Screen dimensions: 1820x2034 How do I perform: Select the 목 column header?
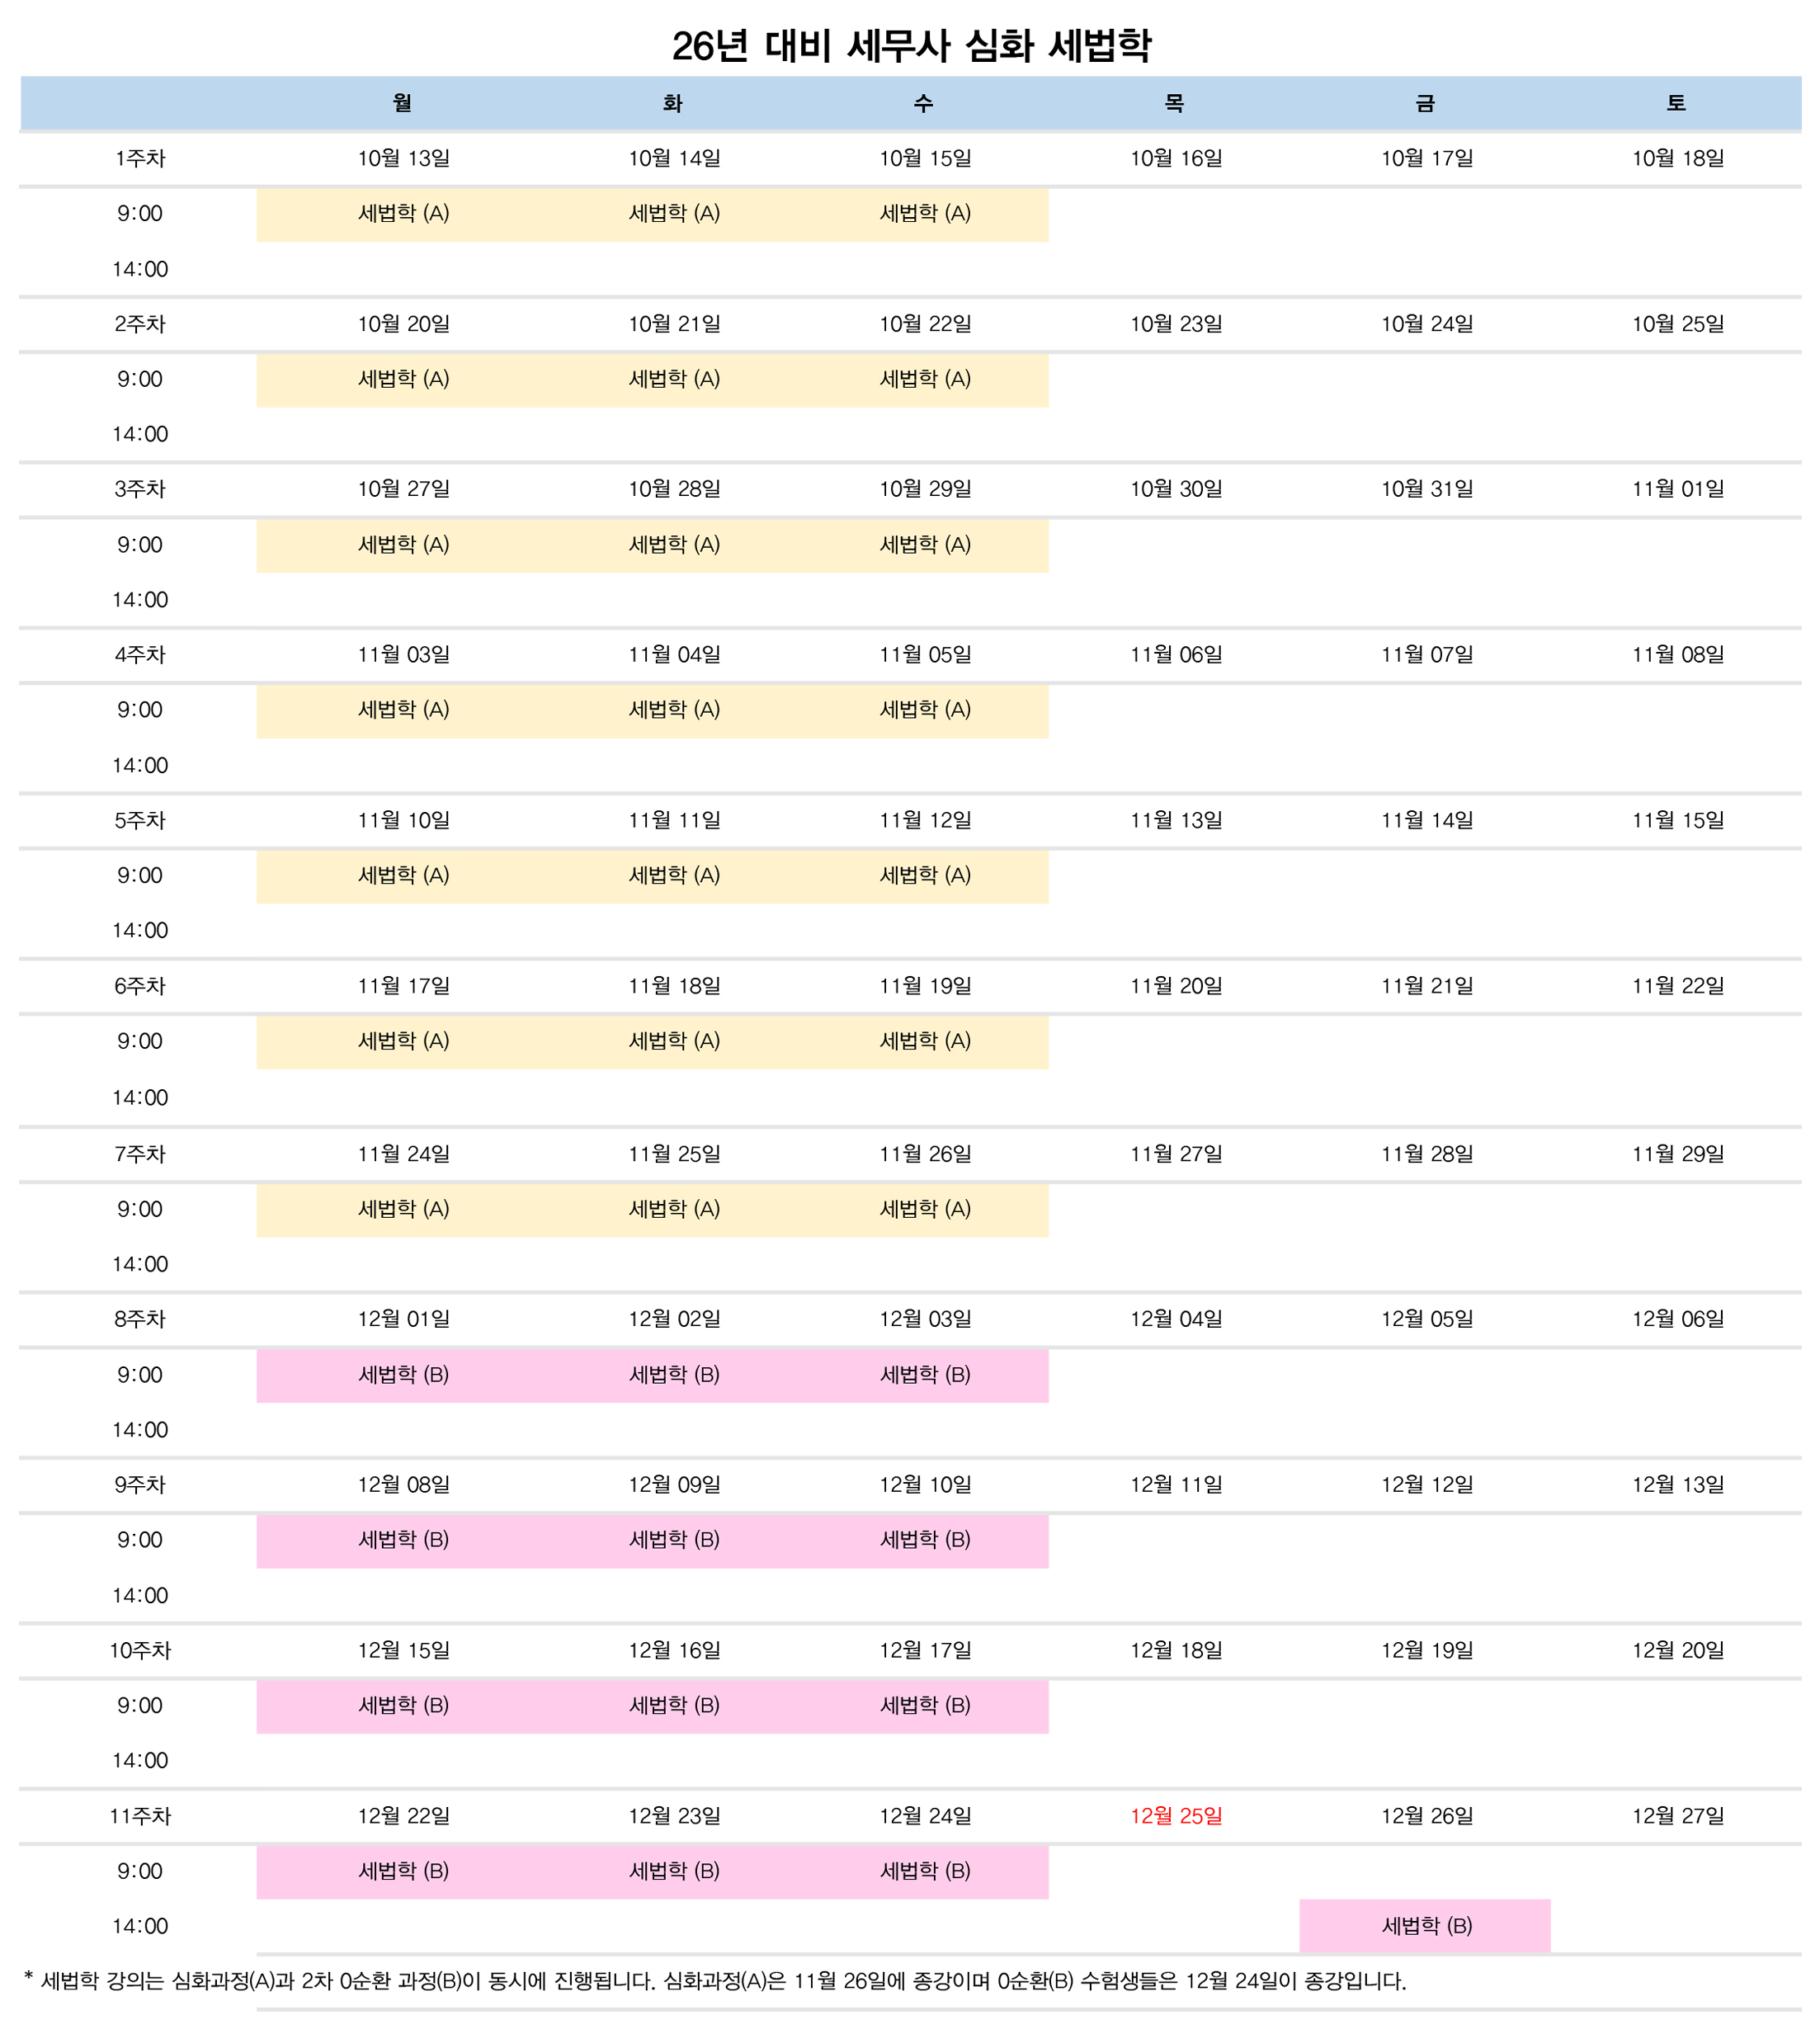click(x=1174, y=103)
